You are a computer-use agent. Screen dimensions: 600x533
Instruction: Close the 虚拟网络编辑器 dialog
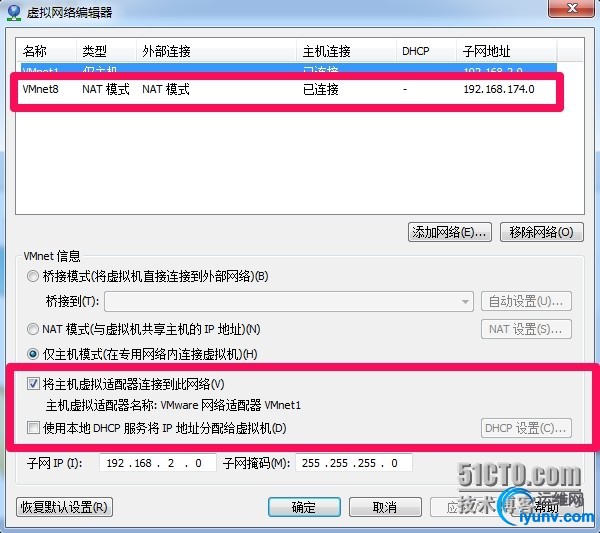click(572, 8)
